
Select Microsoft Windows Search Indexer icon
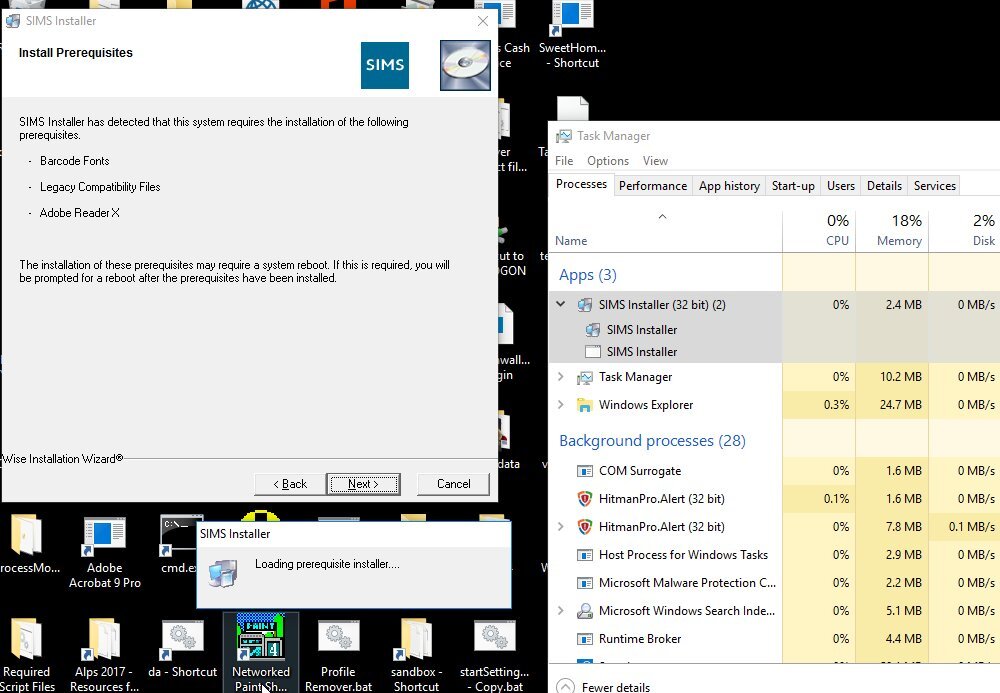(x=585, y=611)
